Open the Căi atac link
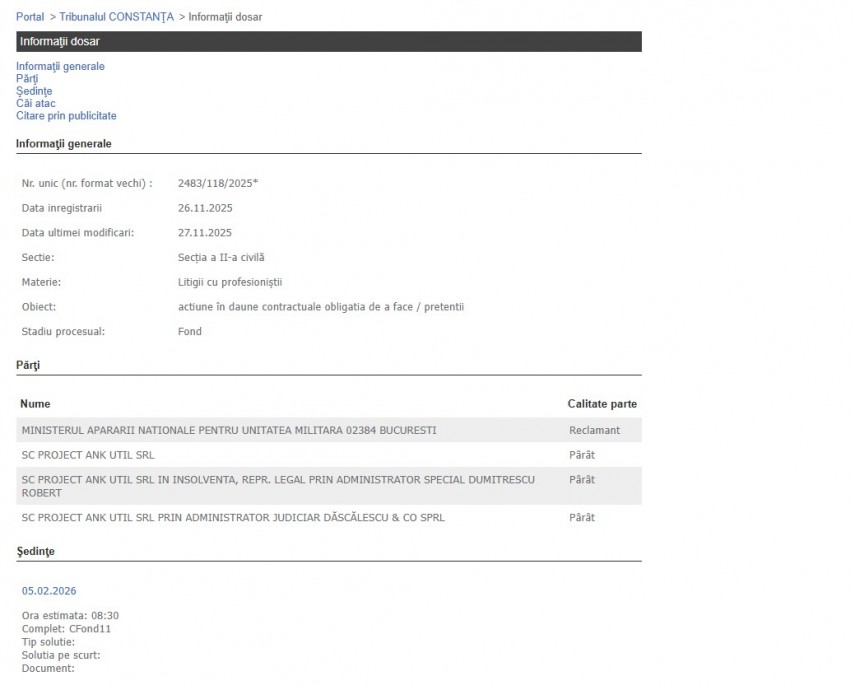 [x=35, y=103]
